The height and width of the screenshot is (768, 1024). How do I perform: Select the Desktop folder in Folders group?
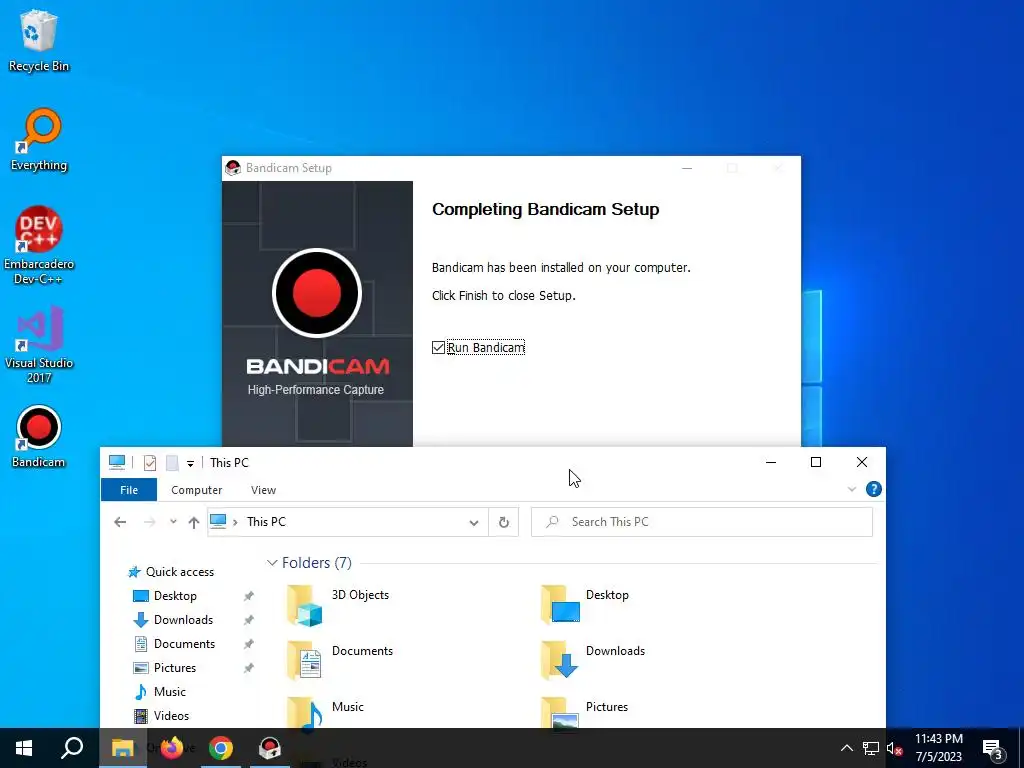(585, 605)
